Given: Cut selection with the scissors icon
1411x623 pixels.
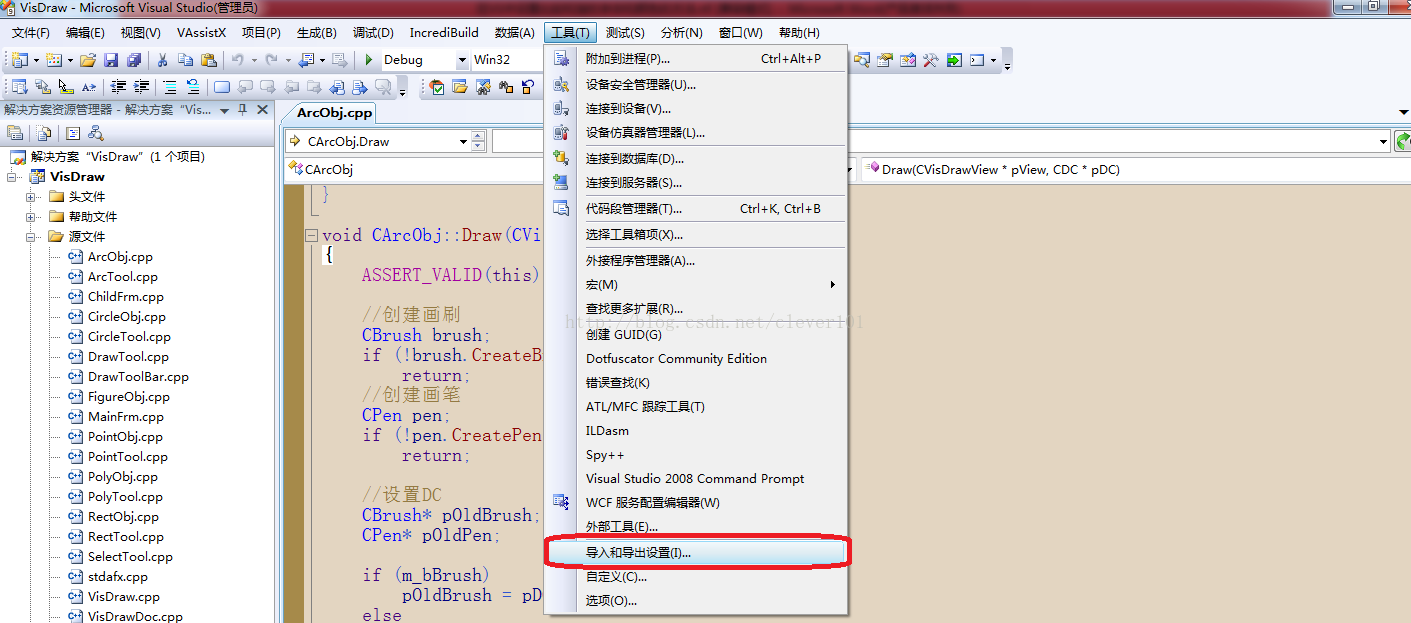Looking at the screenshot, I should point(162,60).
